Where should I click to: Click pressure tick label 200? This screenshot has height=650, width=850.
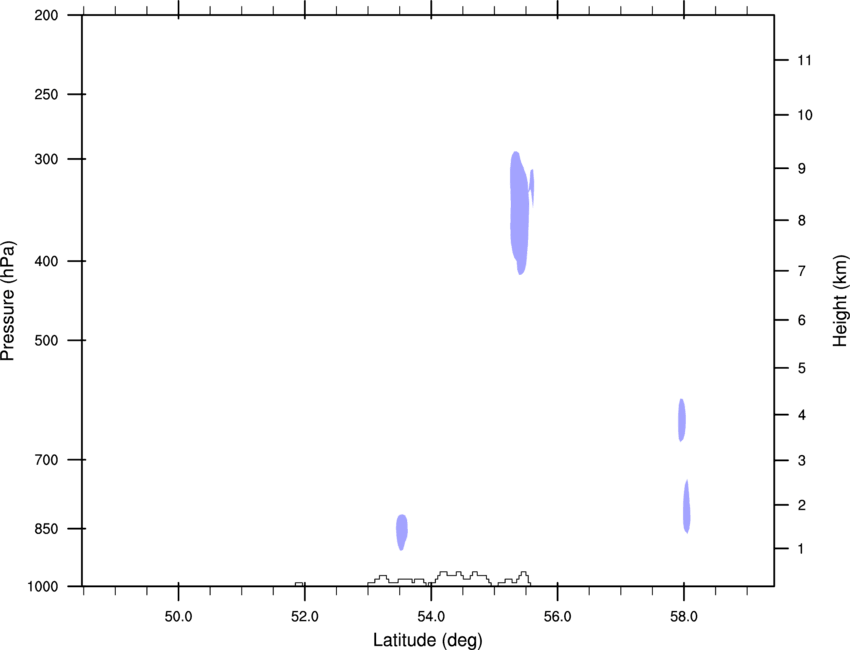(46, 15)
